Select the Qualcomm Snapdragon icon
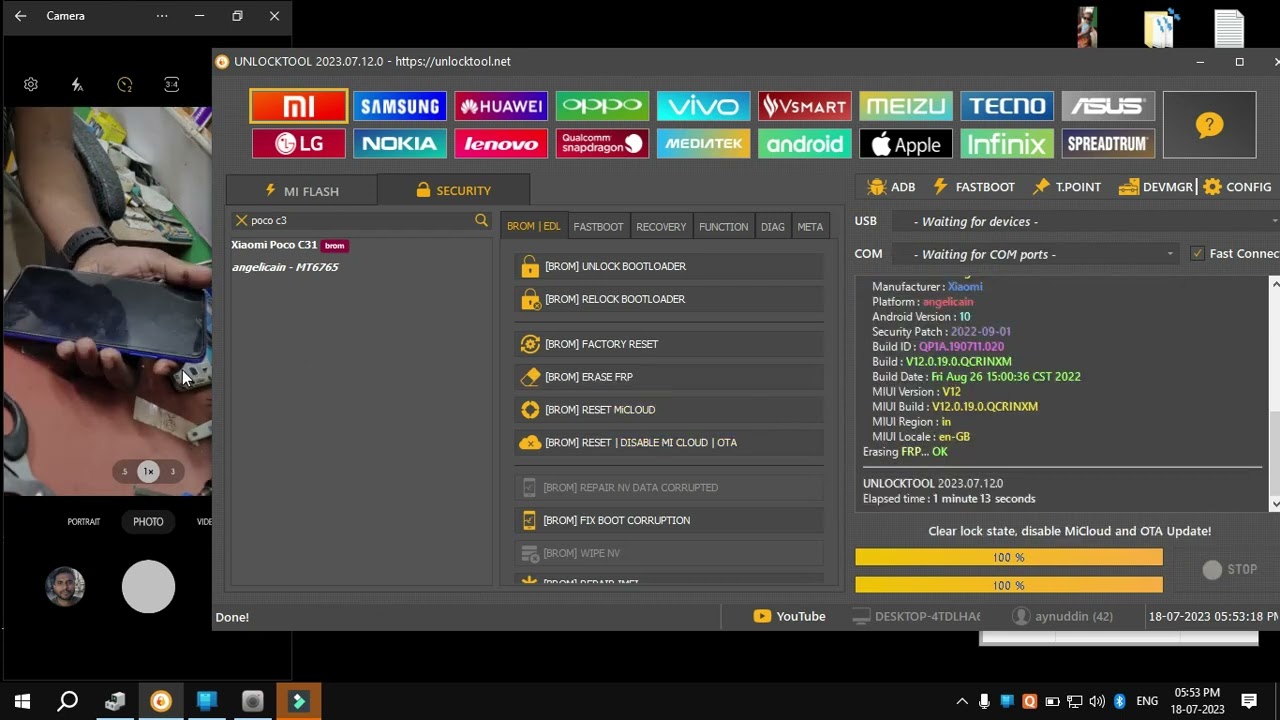The width and height of the screenshot is (1280, 720). (x=602, y=143)
